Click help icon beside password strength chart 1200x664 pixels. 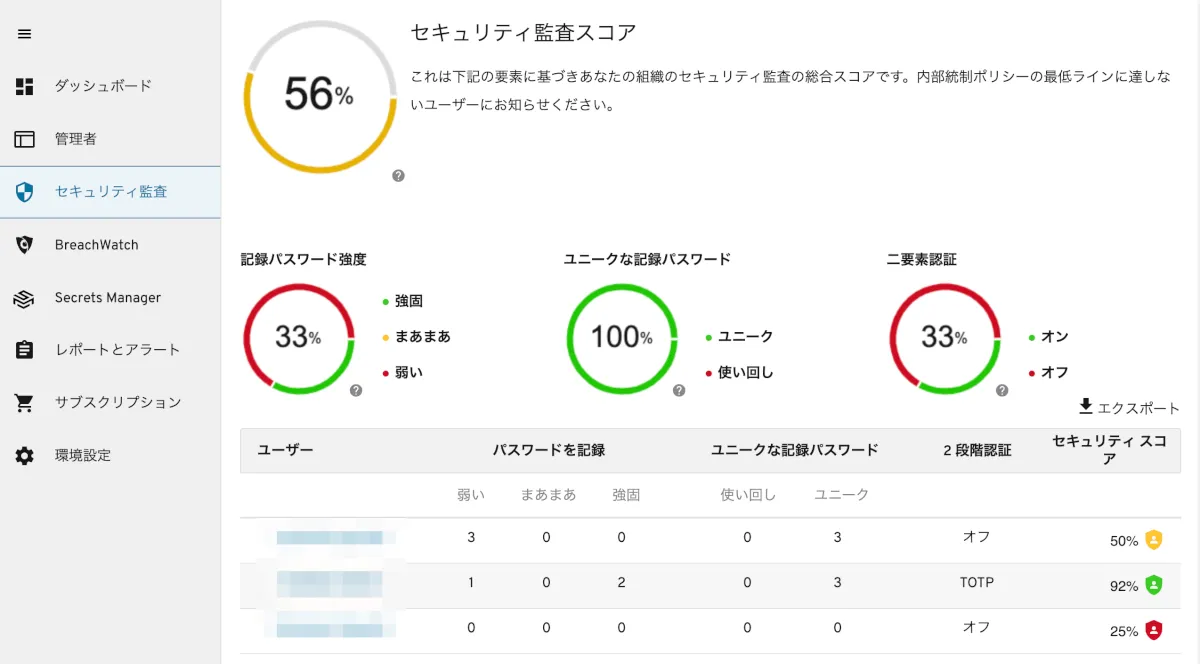pyautogui.click(x=356, y=391)
